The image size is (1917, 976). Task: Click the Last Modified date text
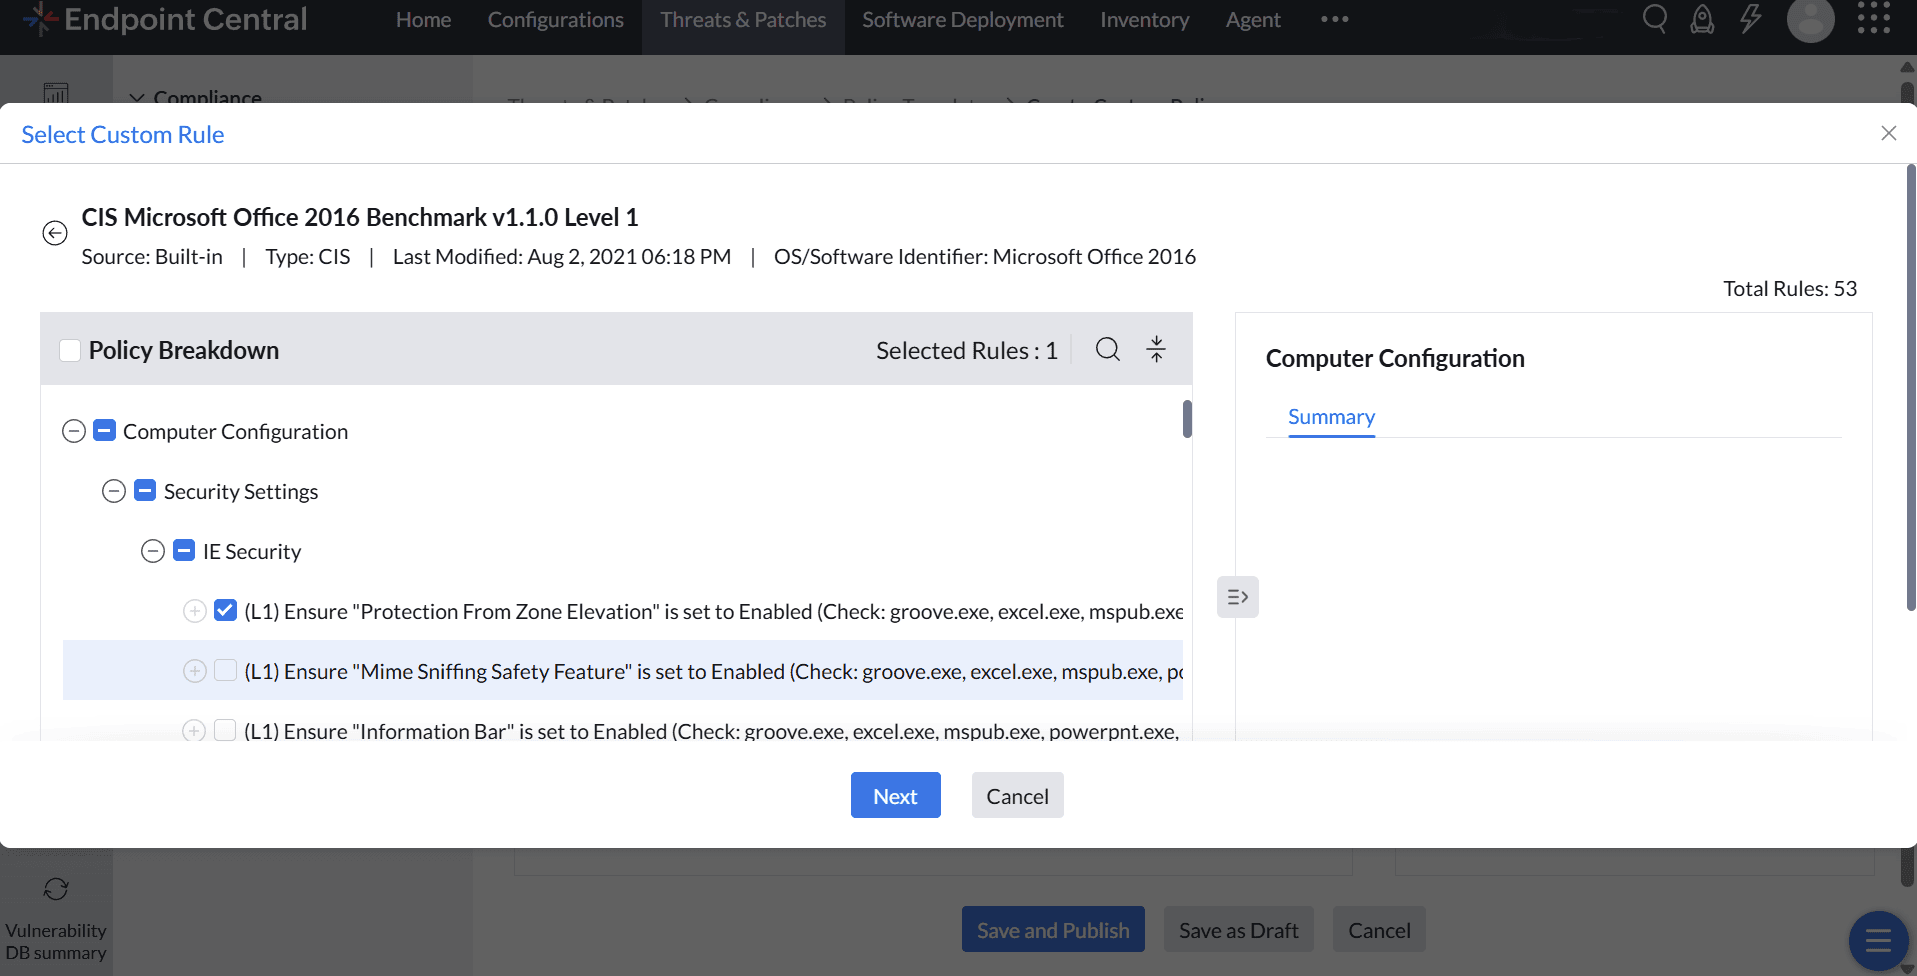click(x=562, y=256)
